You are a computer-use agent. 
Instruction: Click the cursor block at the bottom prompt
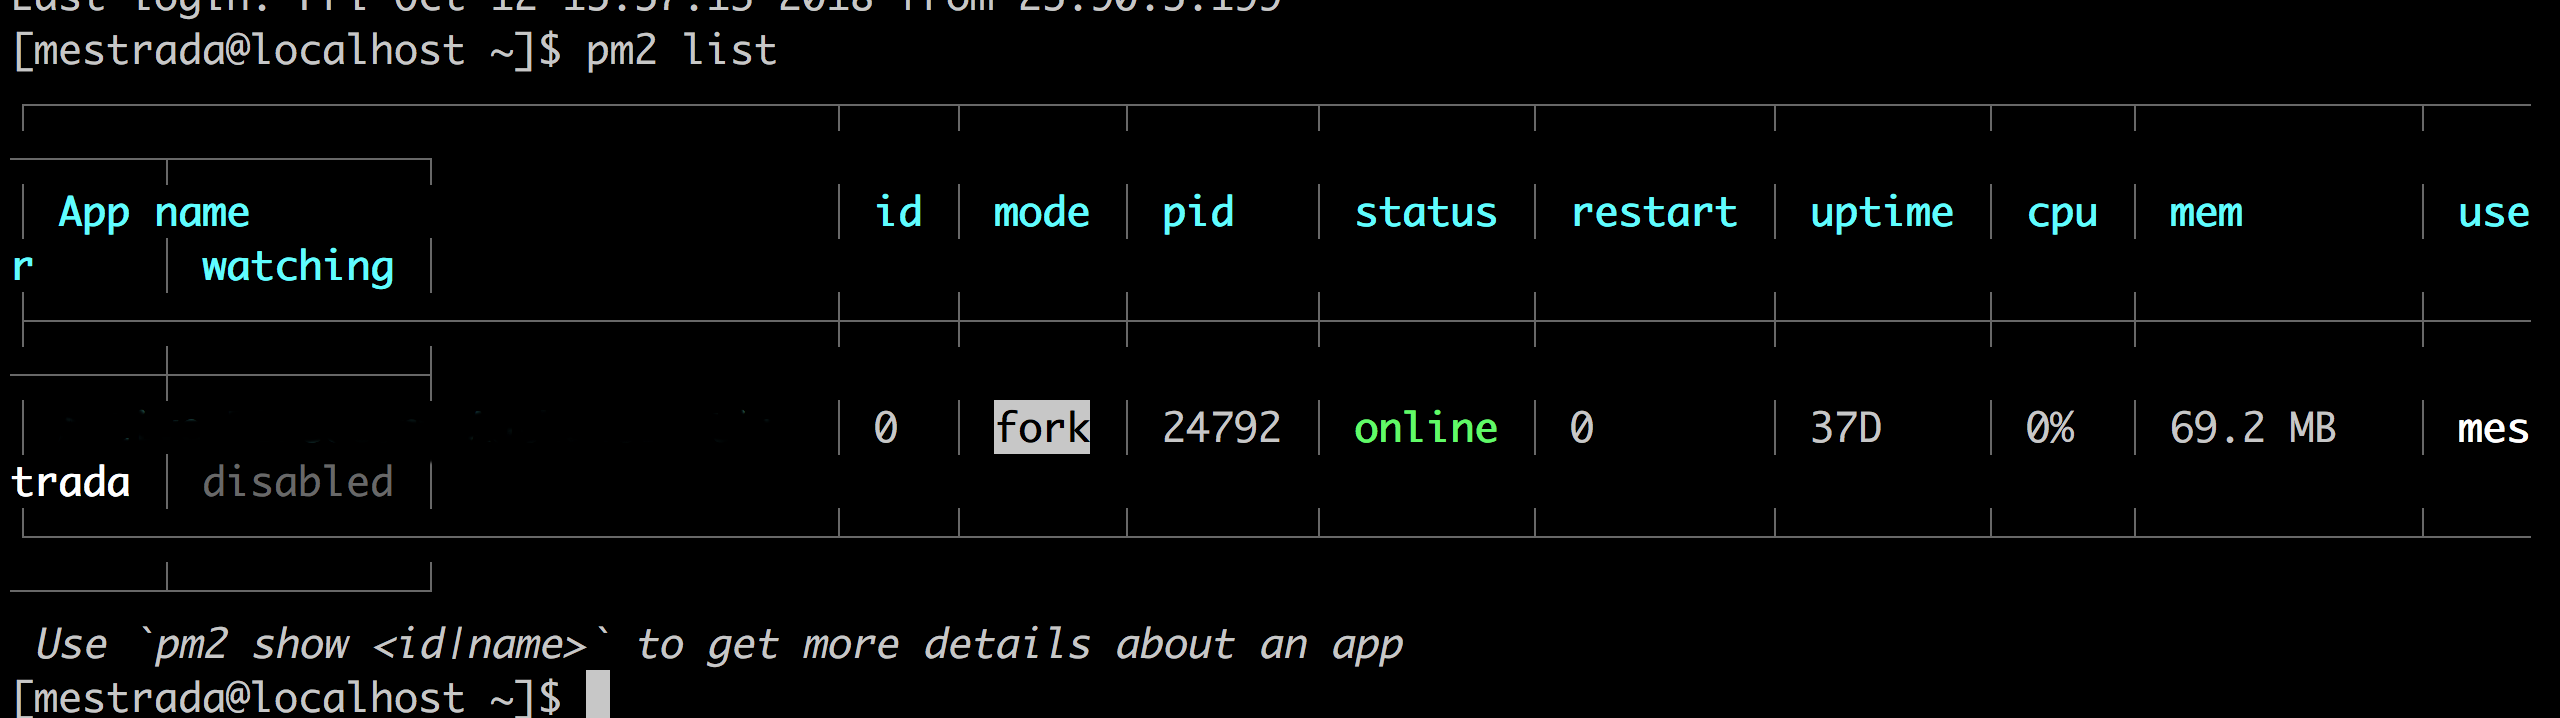point(597,694)
